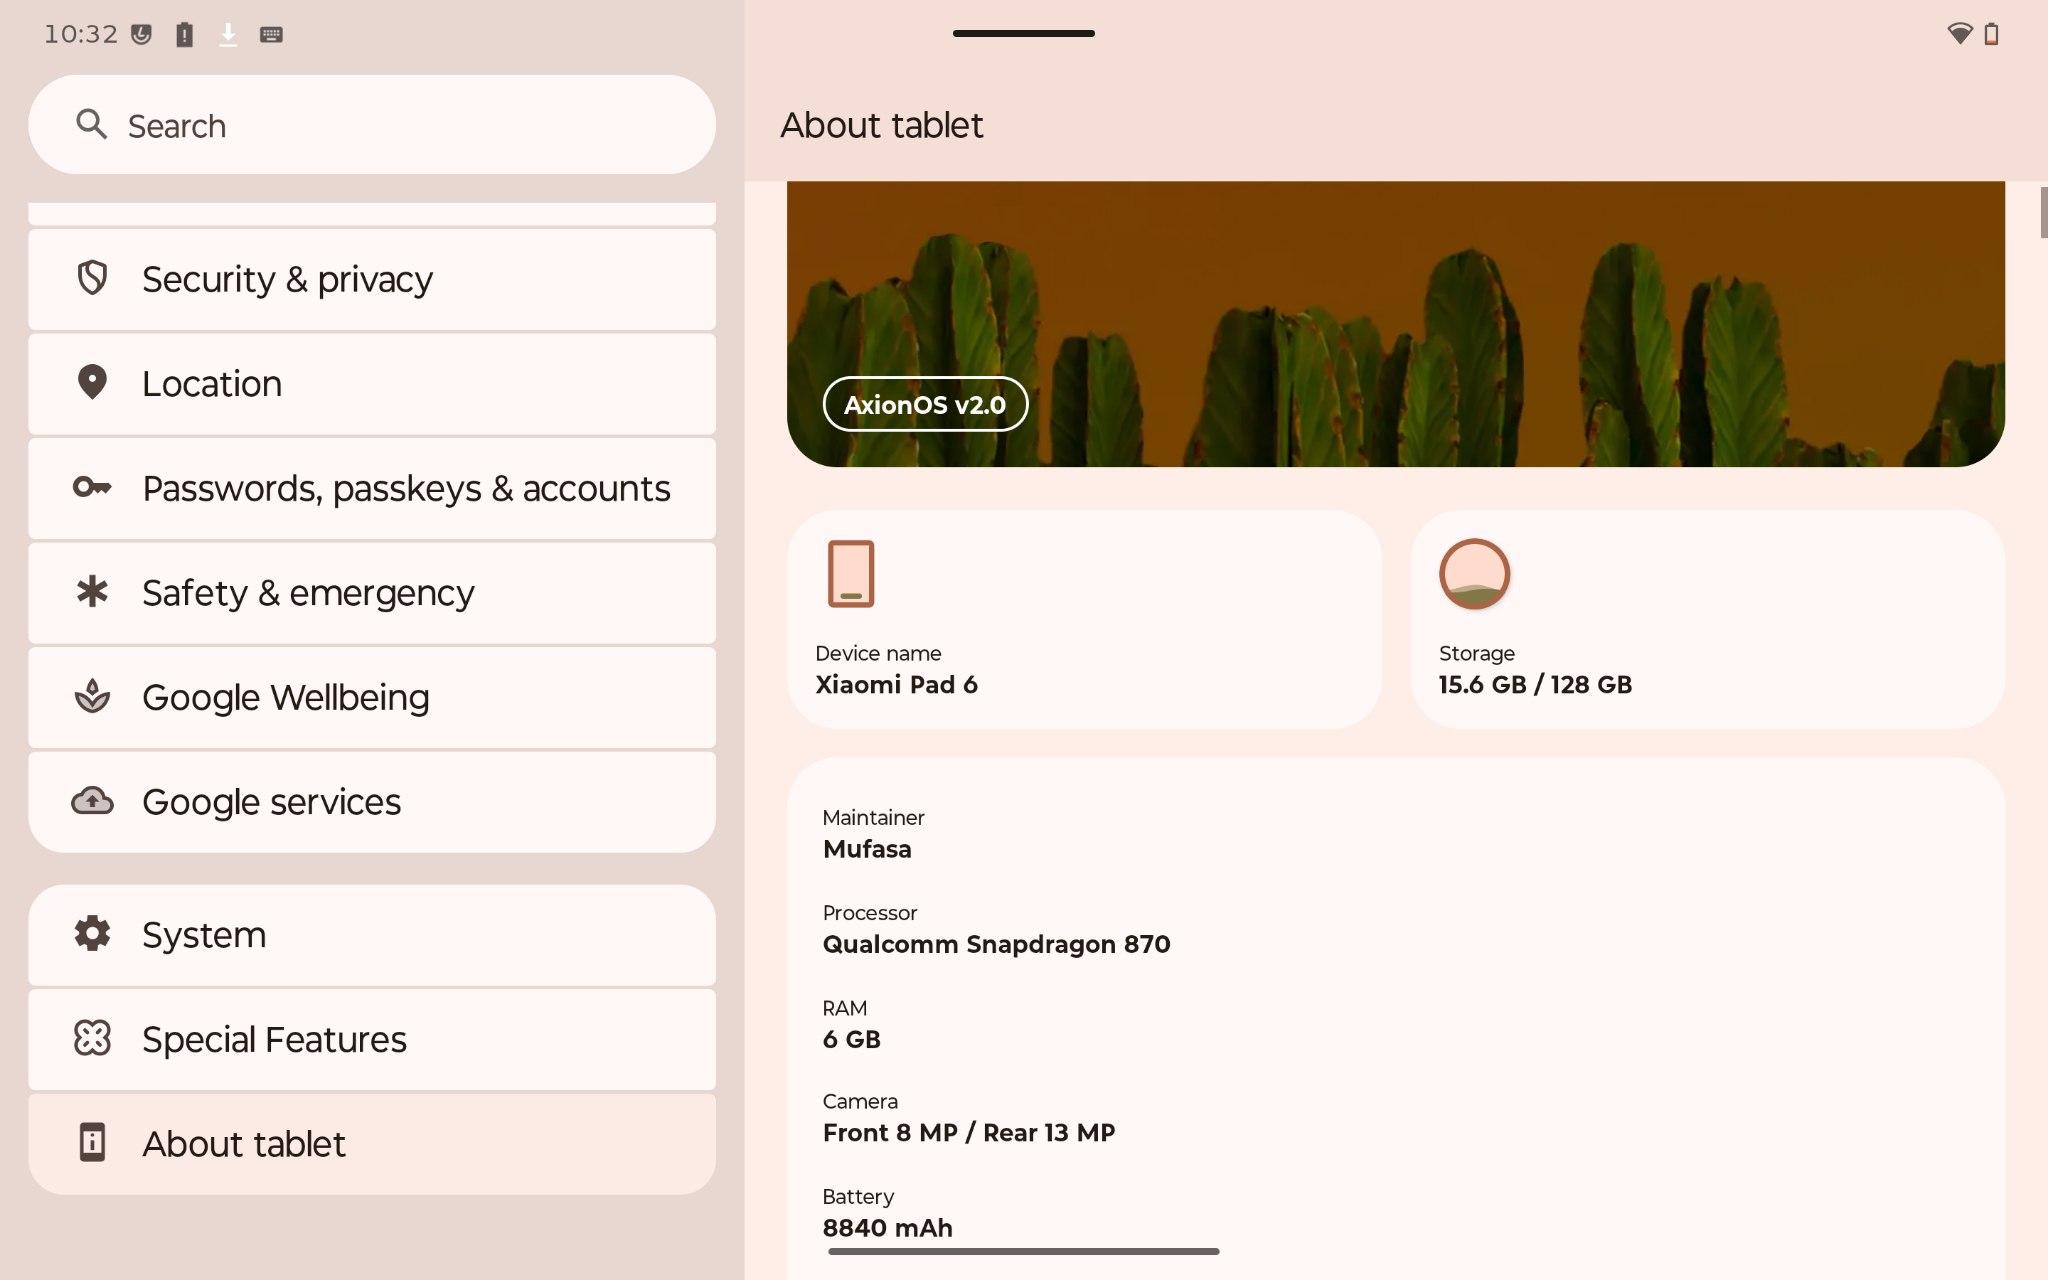This screenshot has height=1280, width=2048.
Task: Open Google Wellbeing settings
Action: point(372,698)
